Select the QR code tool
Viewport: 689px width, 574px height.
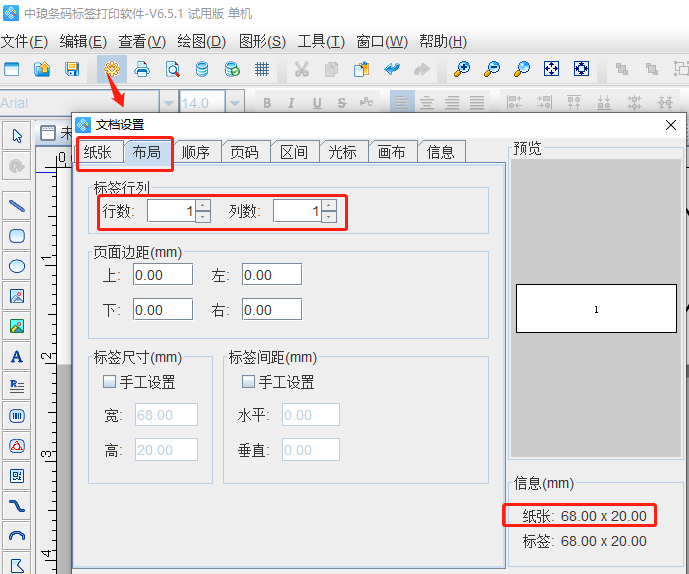[x=17, y=476]
